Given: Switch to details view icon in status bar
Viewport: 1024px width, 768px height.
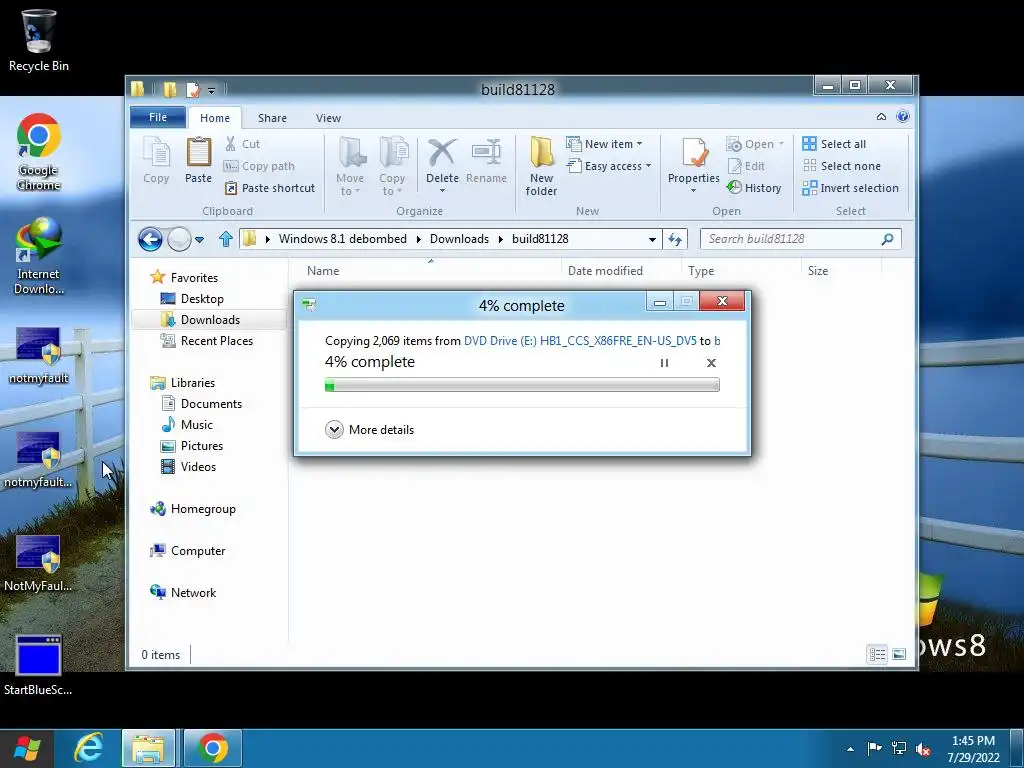Looking at the screenshot, I should (x=877, y=654).
